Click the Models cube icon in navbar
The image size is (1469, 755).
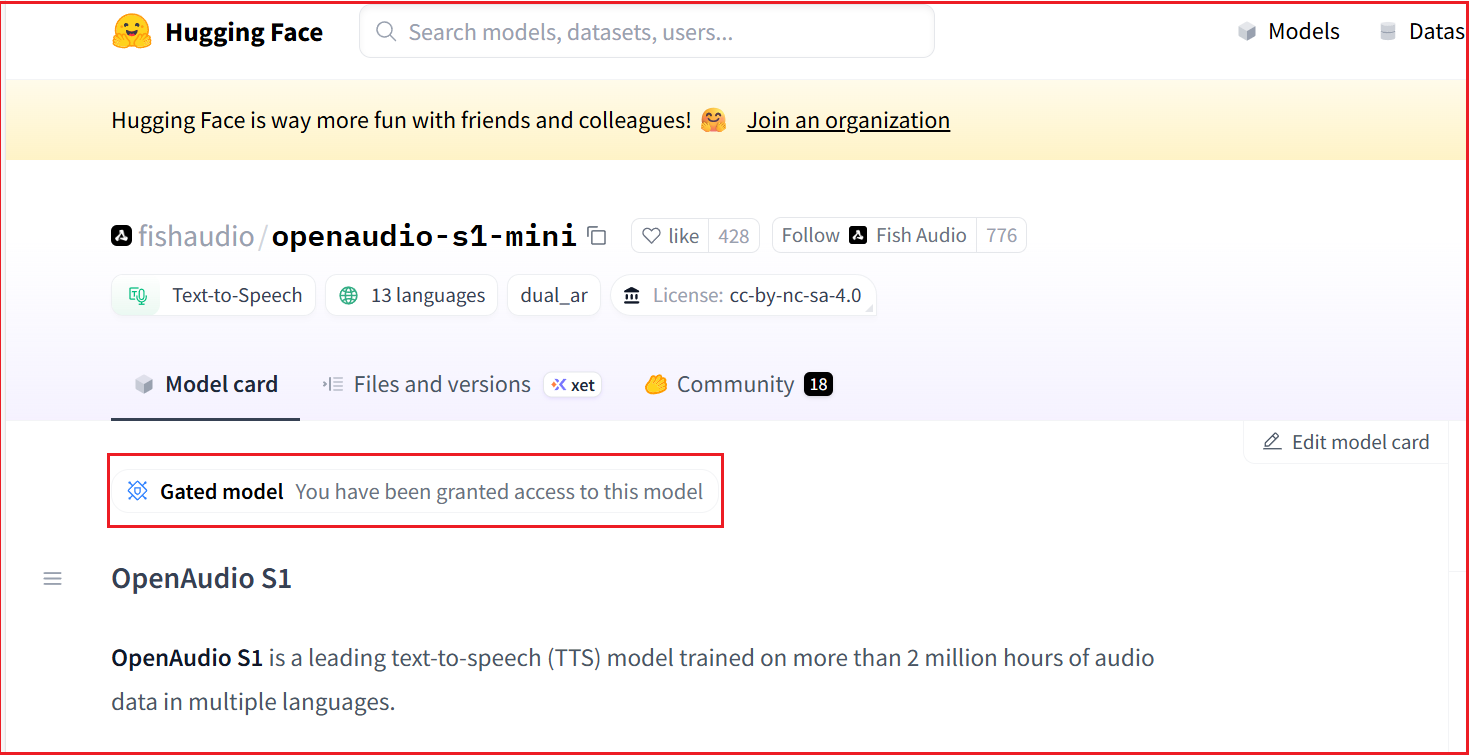(x=1246, y=32)
